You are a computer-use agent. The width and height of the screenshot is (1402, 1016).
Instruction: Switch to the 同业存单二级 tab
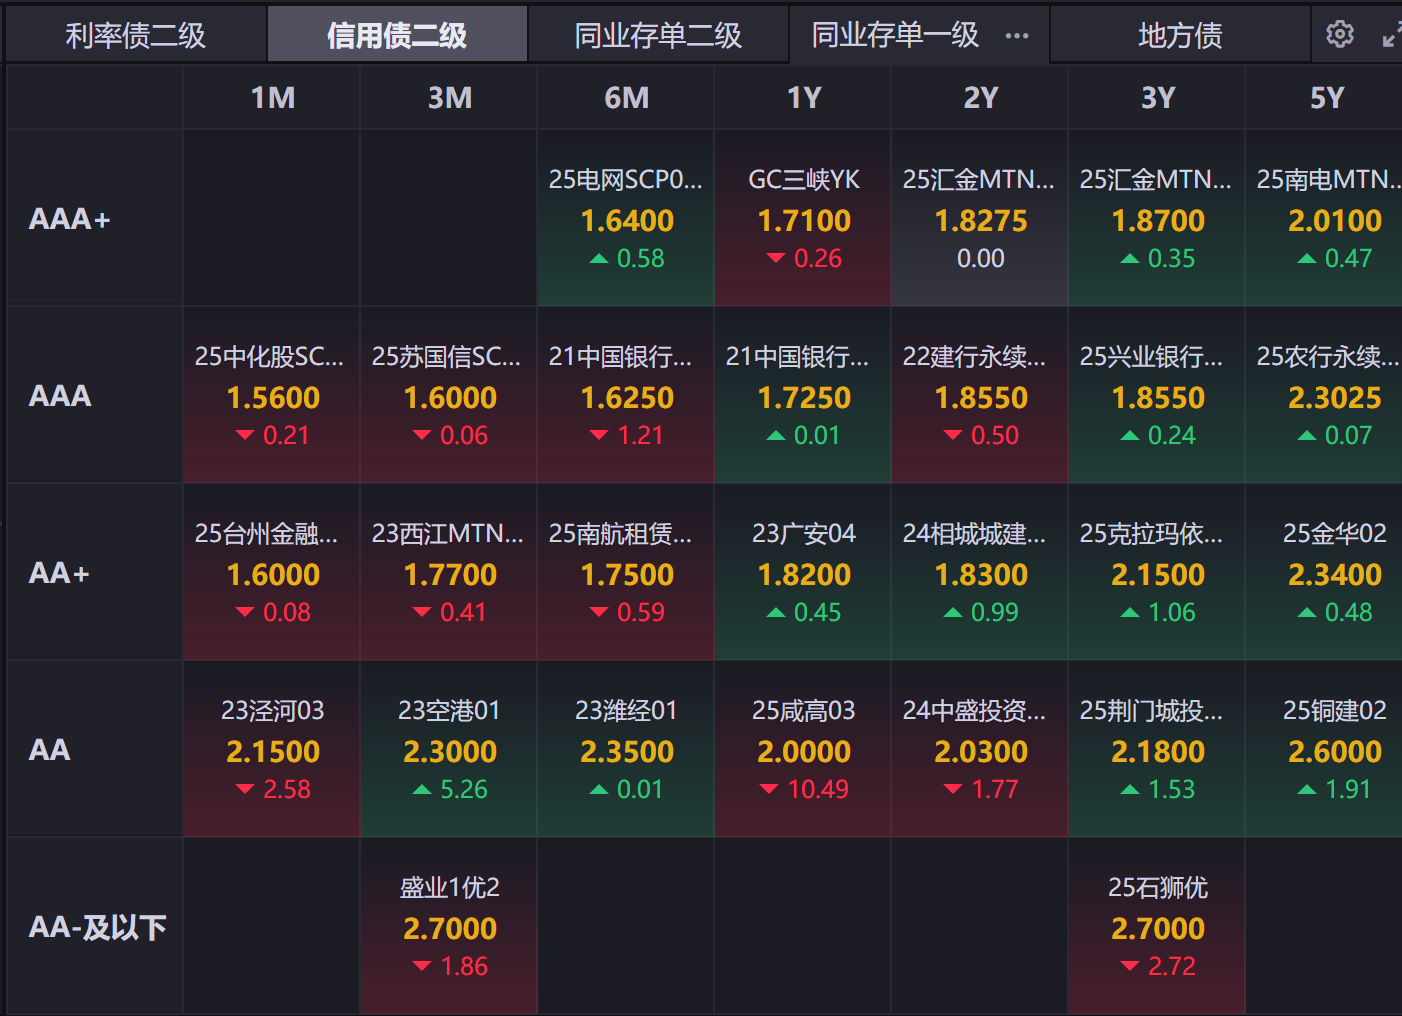tap(658, 36)
